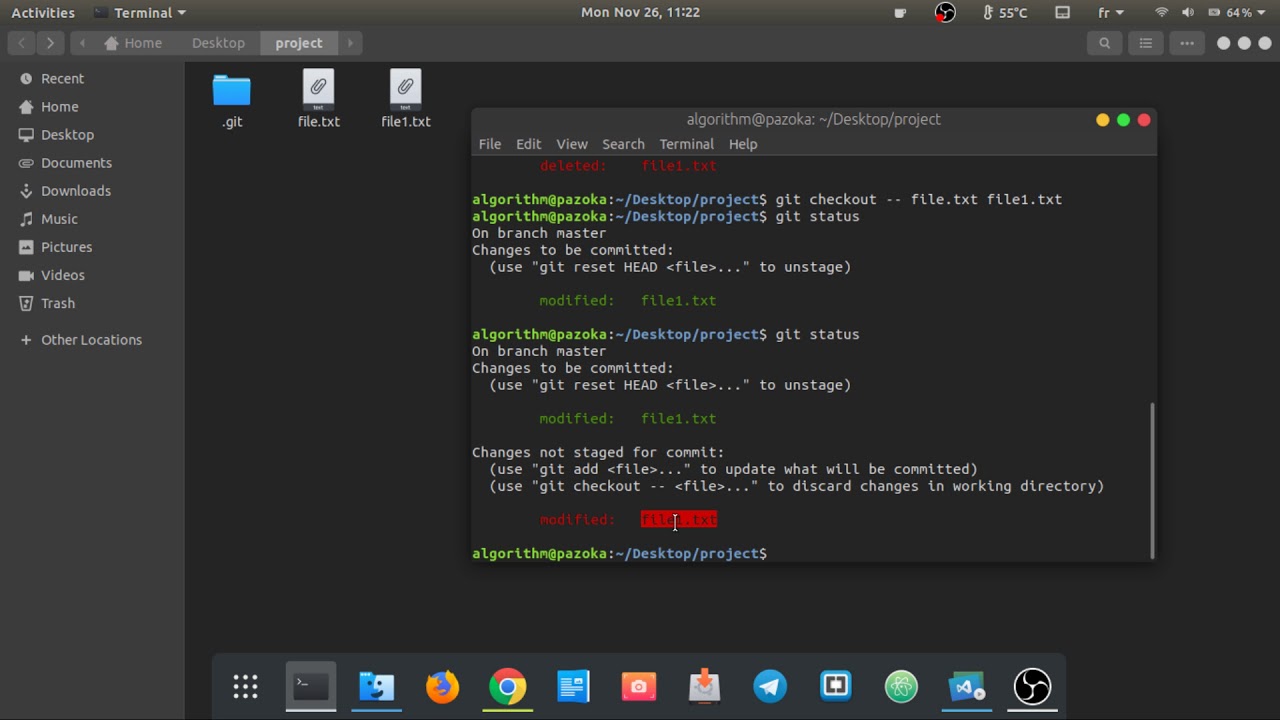Image resolution: width=1280 pixels, height=720 pixels.
Task: Click the terminal vertical scrollbar
Action: (x=1152, y=480)
